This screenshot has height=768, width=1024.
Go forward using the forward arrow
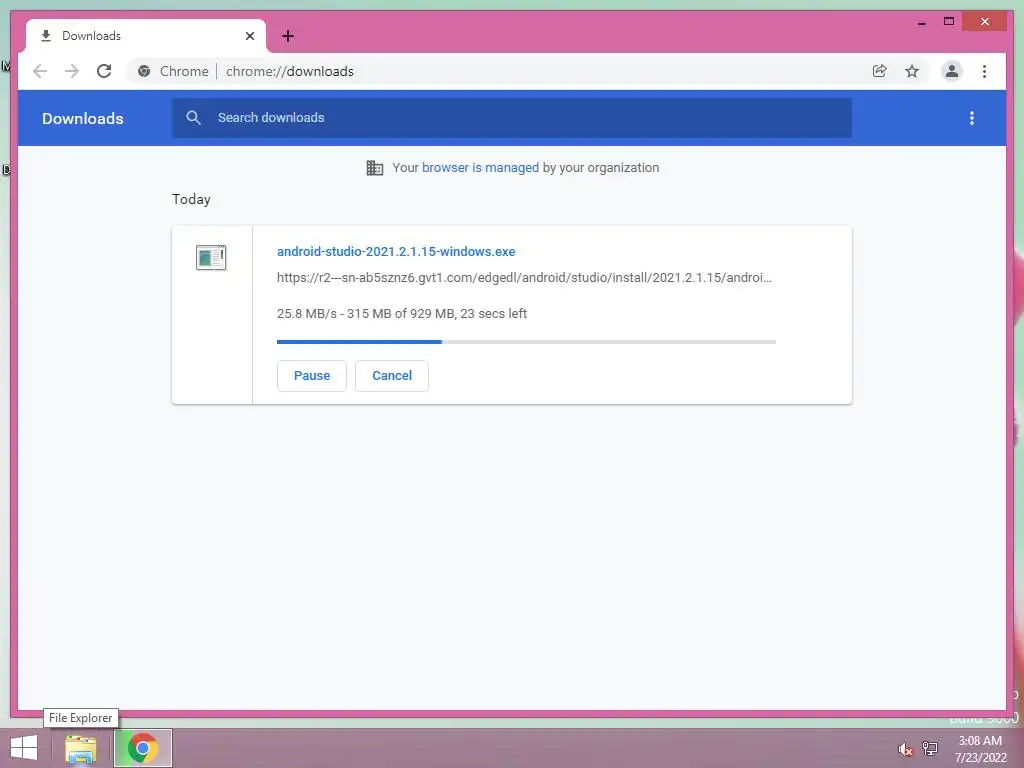(x=72, y=71)
